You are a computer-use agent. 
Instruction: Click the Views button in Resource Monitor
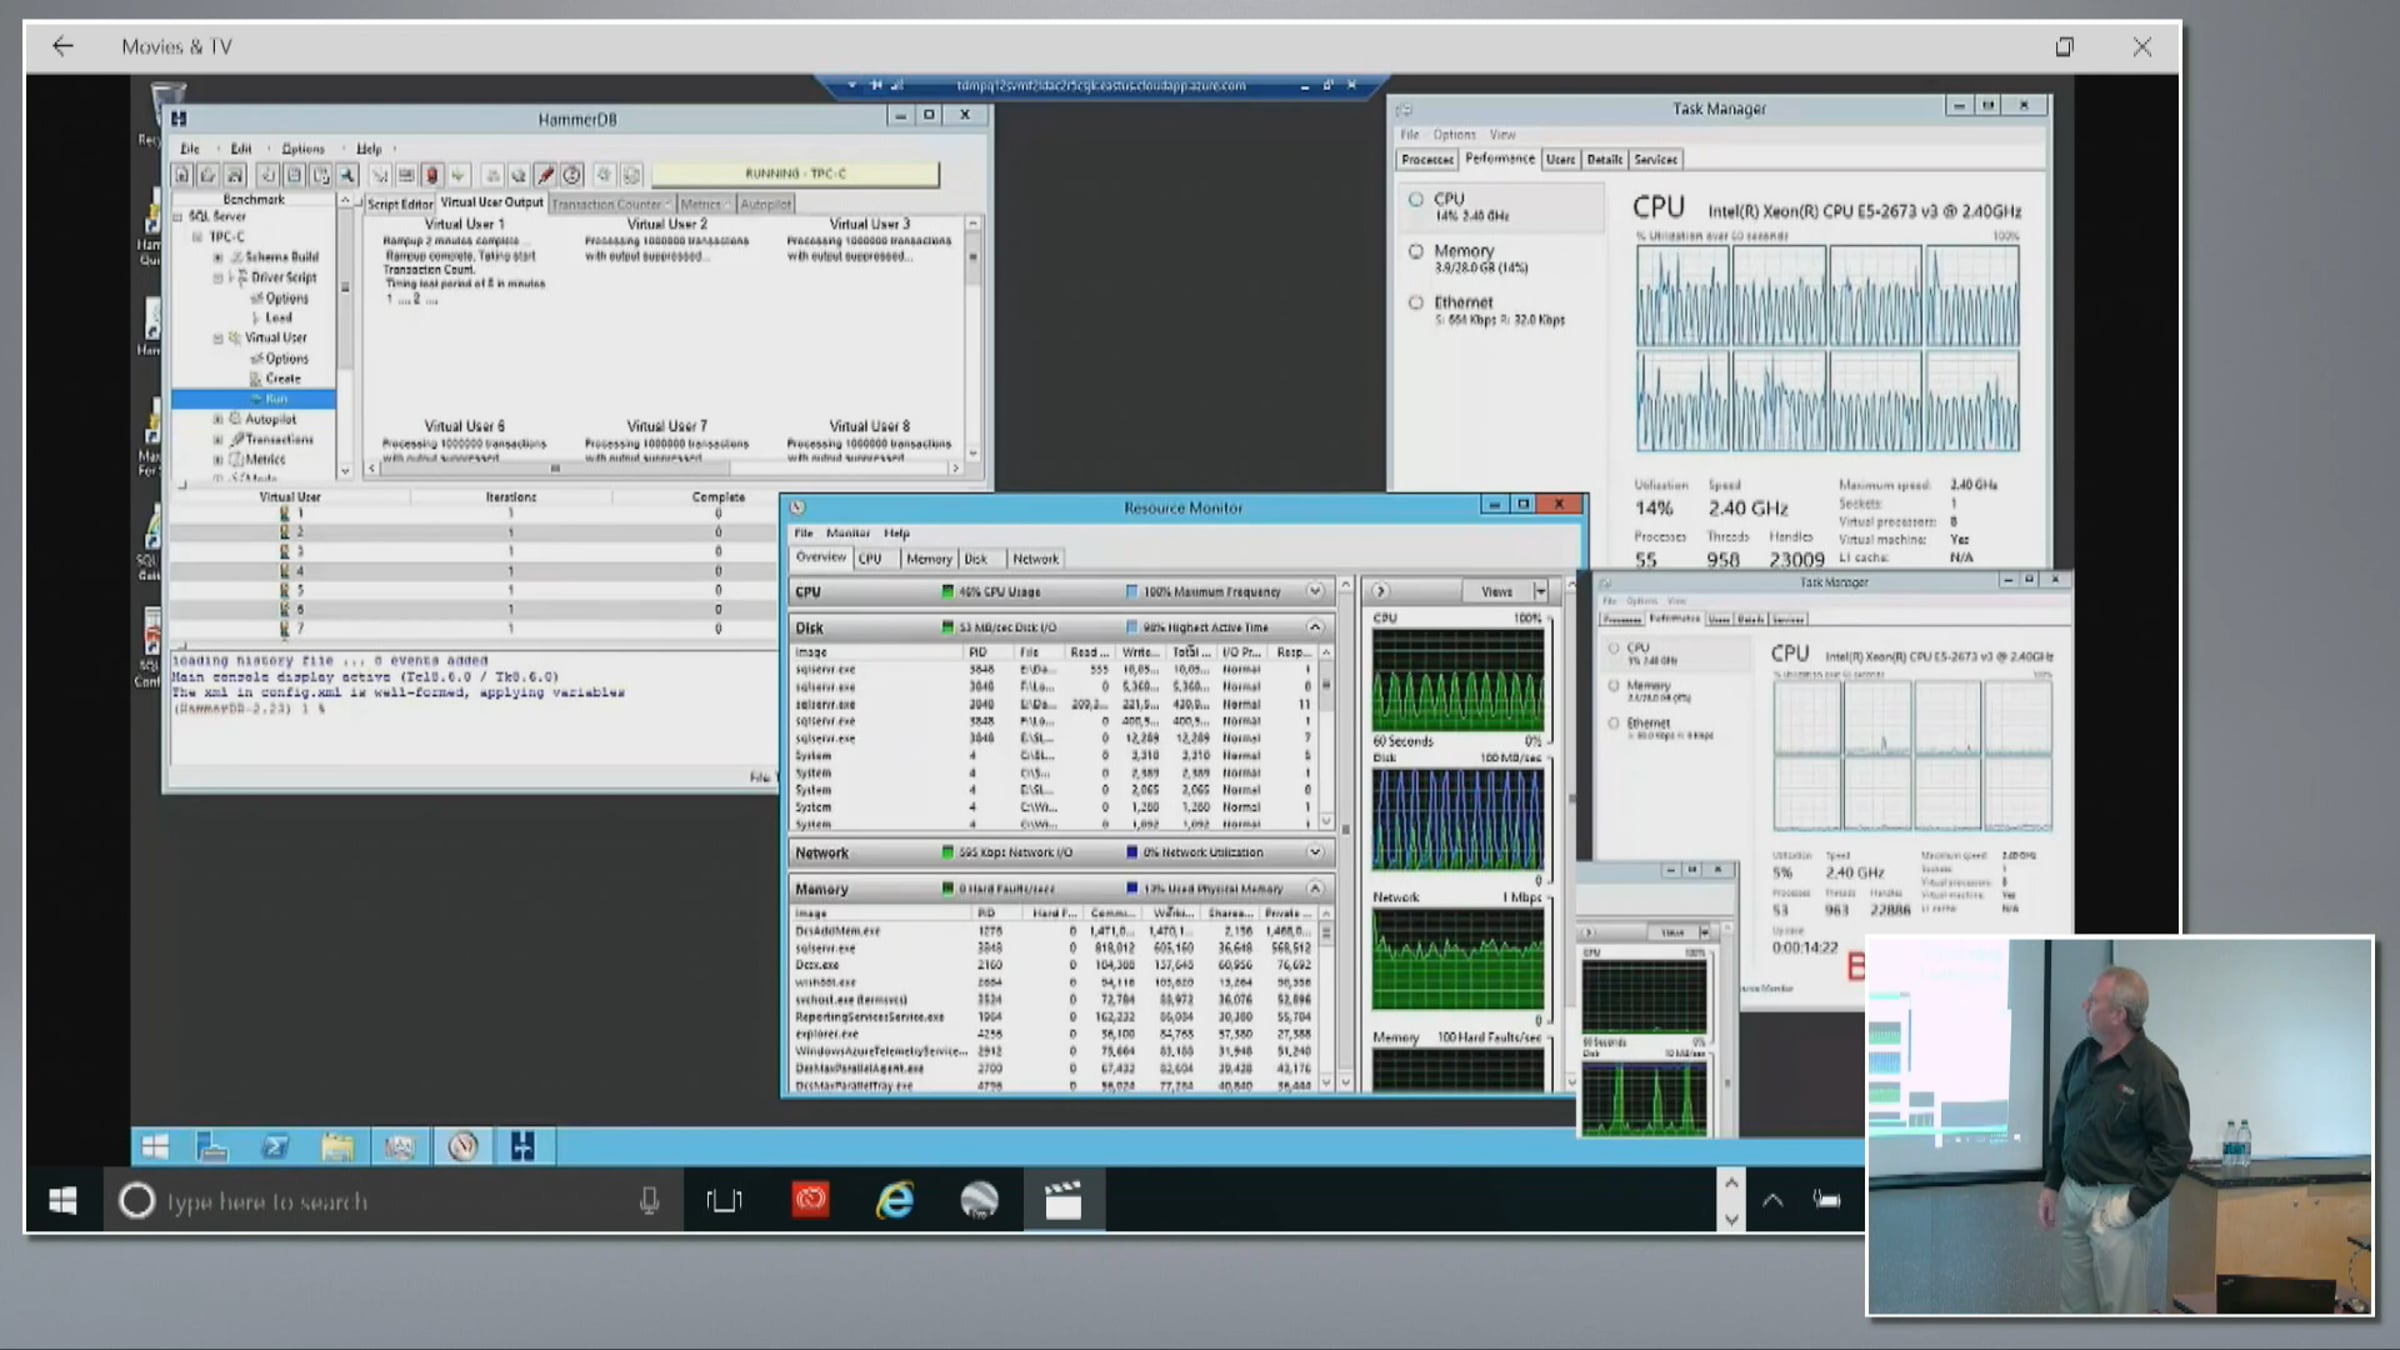1497,591
